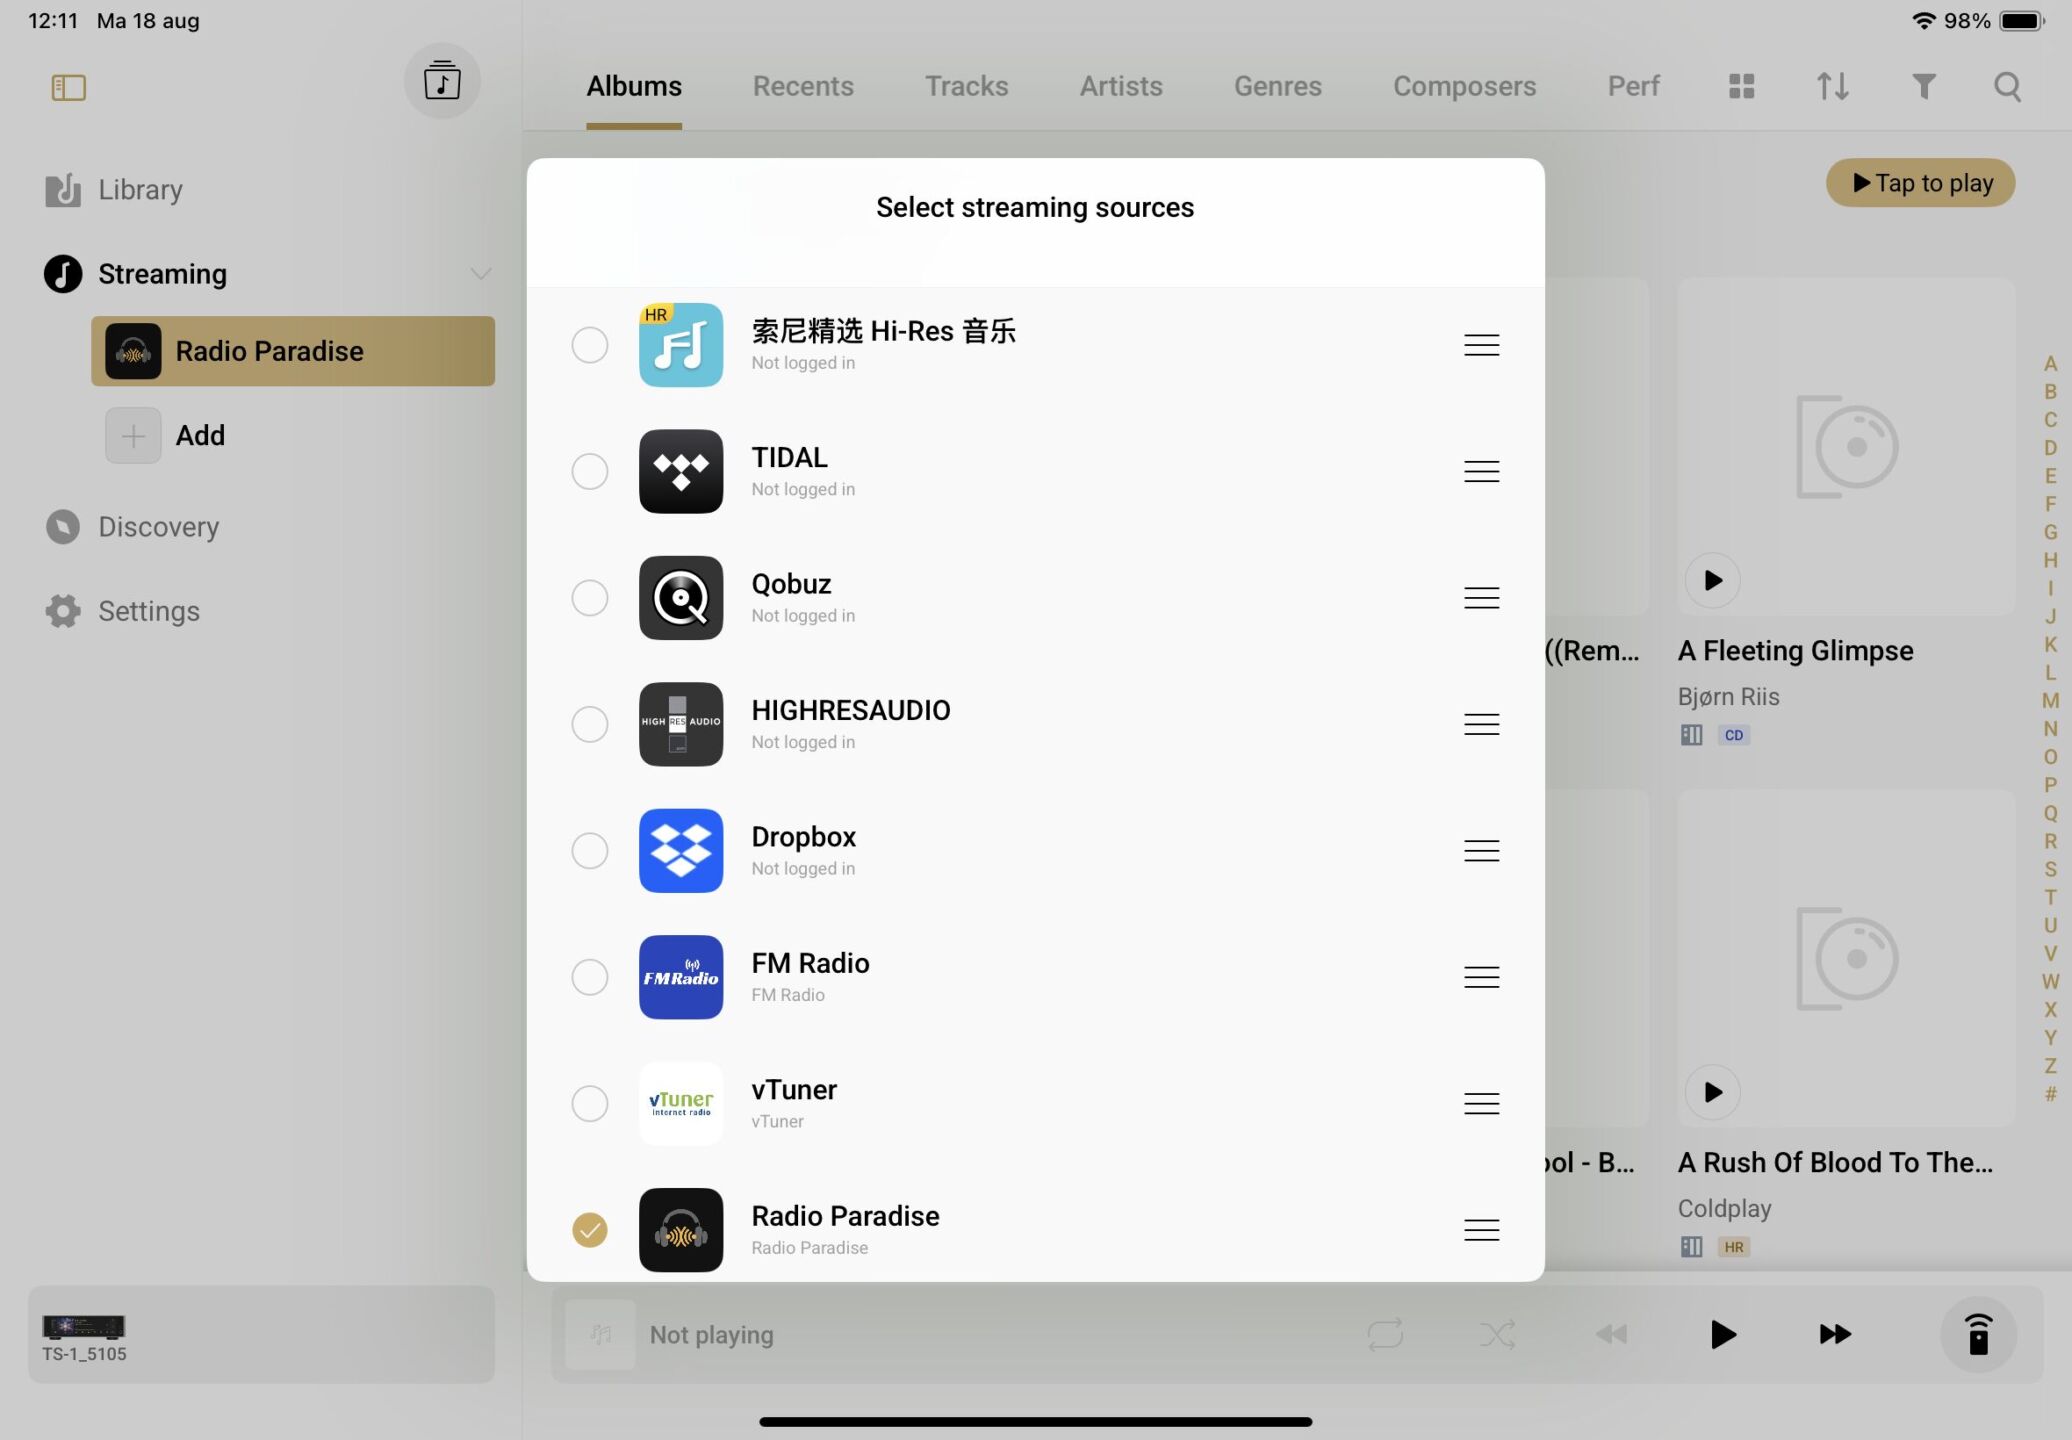This screenshot has width=2072, height=1440.
Task: Jump to letter M in the index
Action: tap(2050, 701)
